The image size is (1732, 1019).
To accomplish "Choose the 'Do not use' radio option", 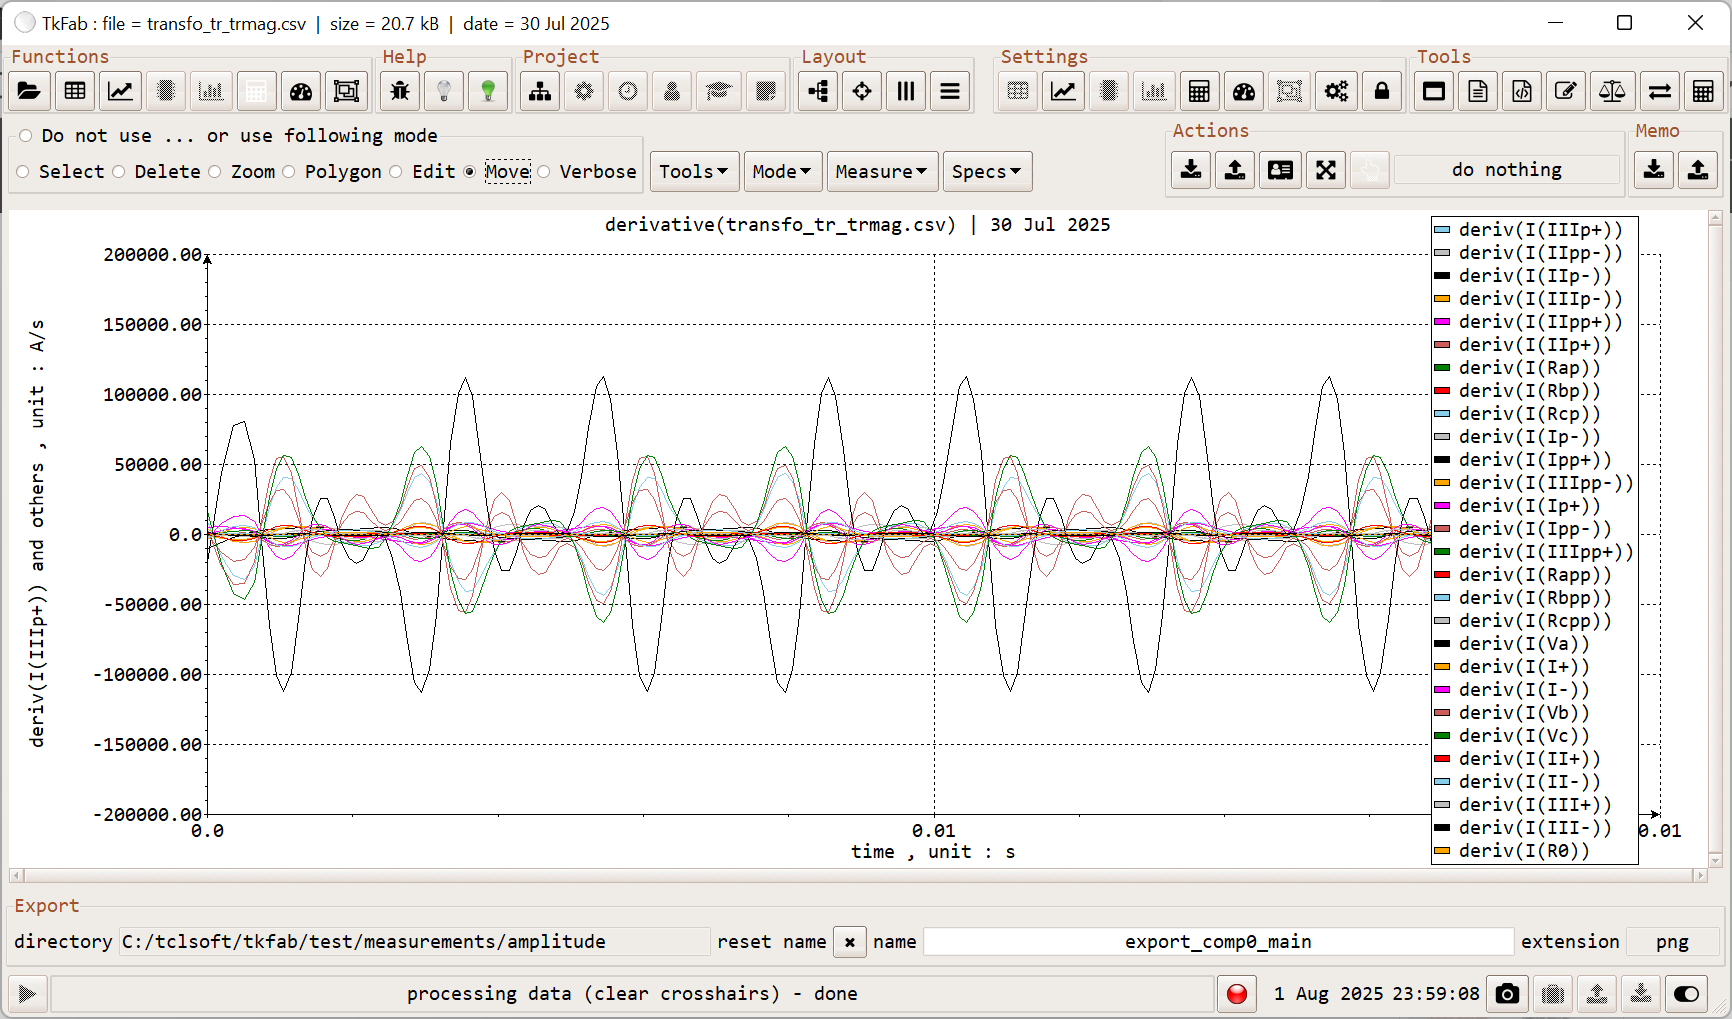I will (x=26, y=136).
